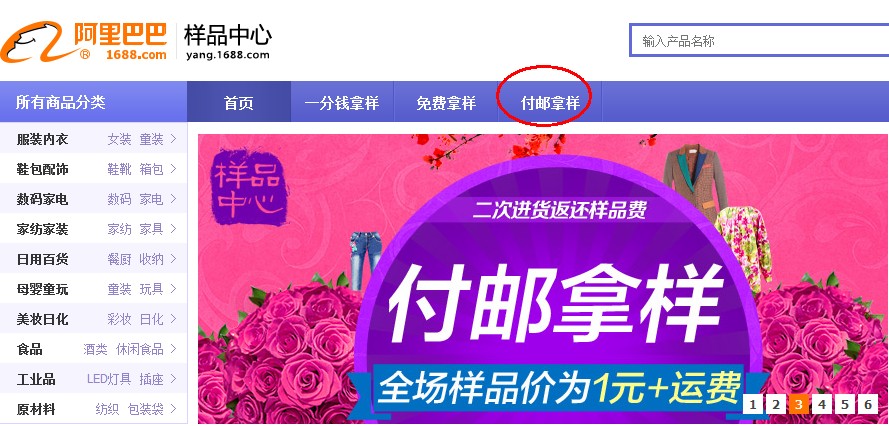Screen dimensions: 889x426
Task: Go to banner slide 1
Action: point(752,404)
